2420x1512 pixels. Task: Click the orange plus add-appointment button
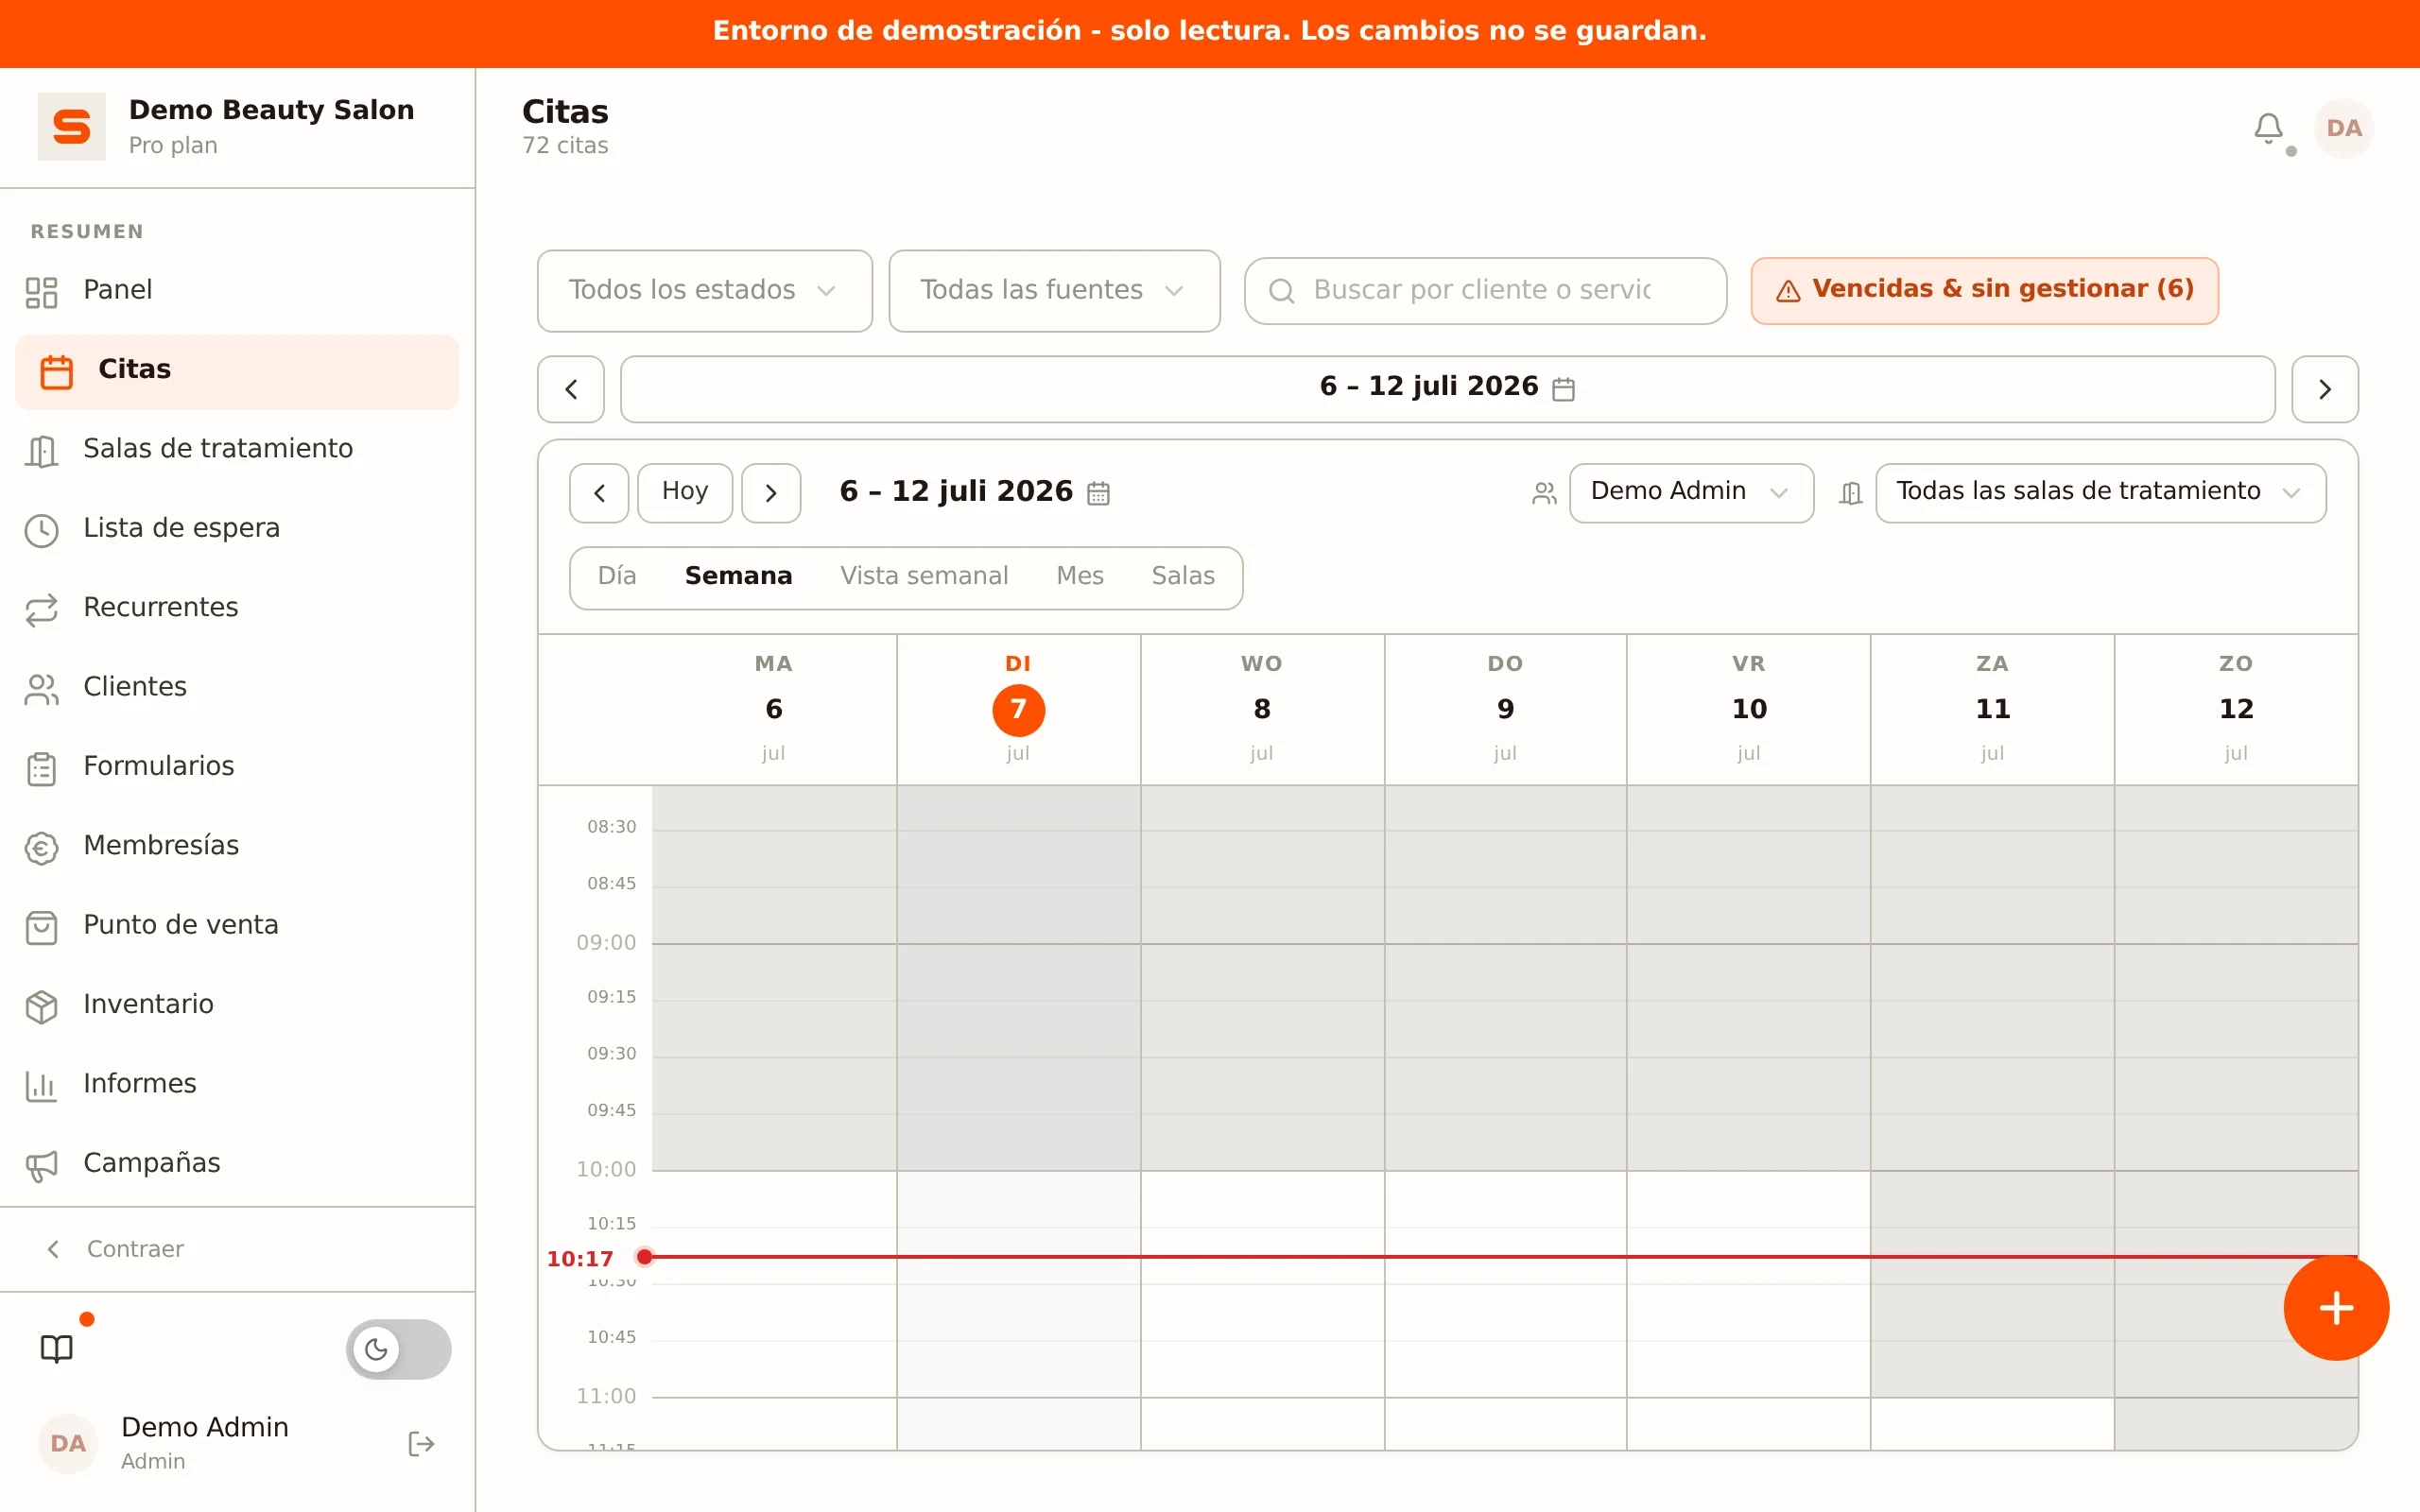[x=2336, y=1307]
